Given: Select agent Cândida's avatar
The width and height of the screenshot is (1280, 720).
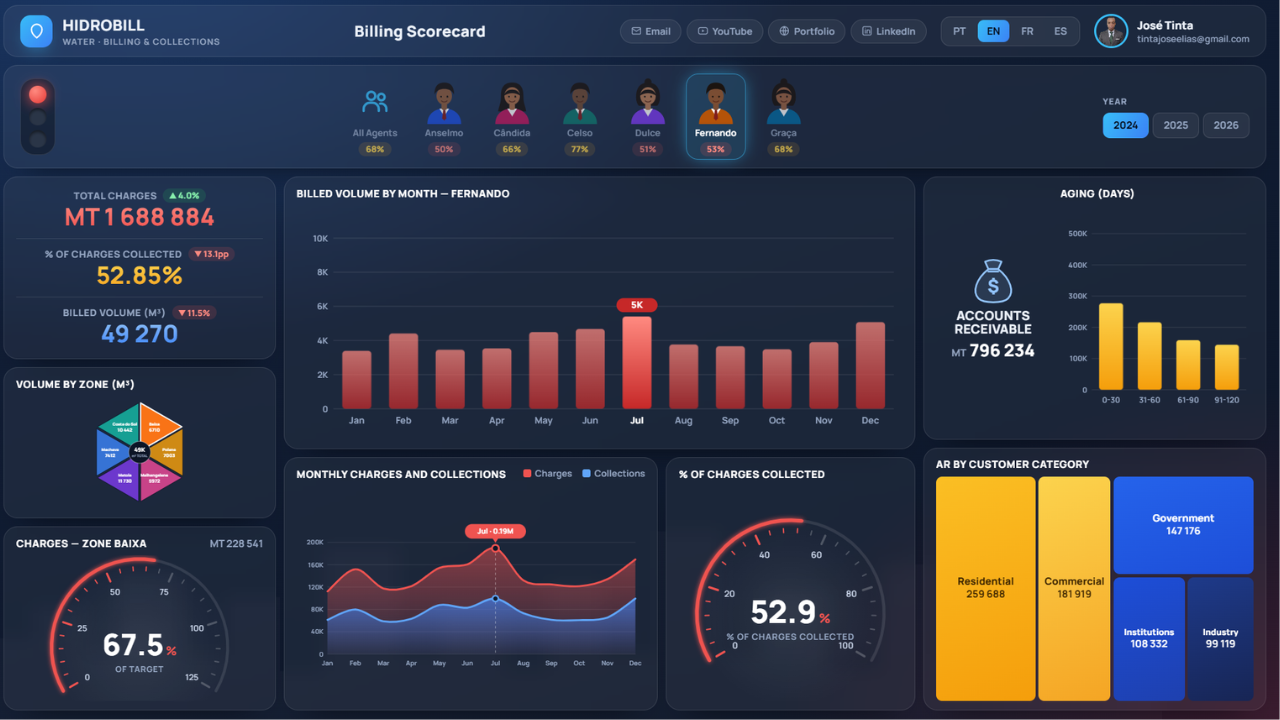Looking at the screenshot, I should 512,103.
